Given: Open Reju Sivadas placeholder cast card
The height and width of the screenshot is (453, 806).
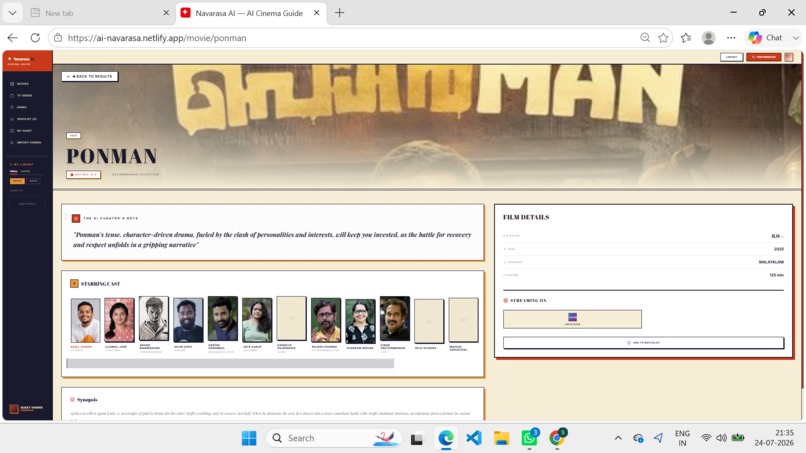Looking at the screenshot, I should 429,321.
